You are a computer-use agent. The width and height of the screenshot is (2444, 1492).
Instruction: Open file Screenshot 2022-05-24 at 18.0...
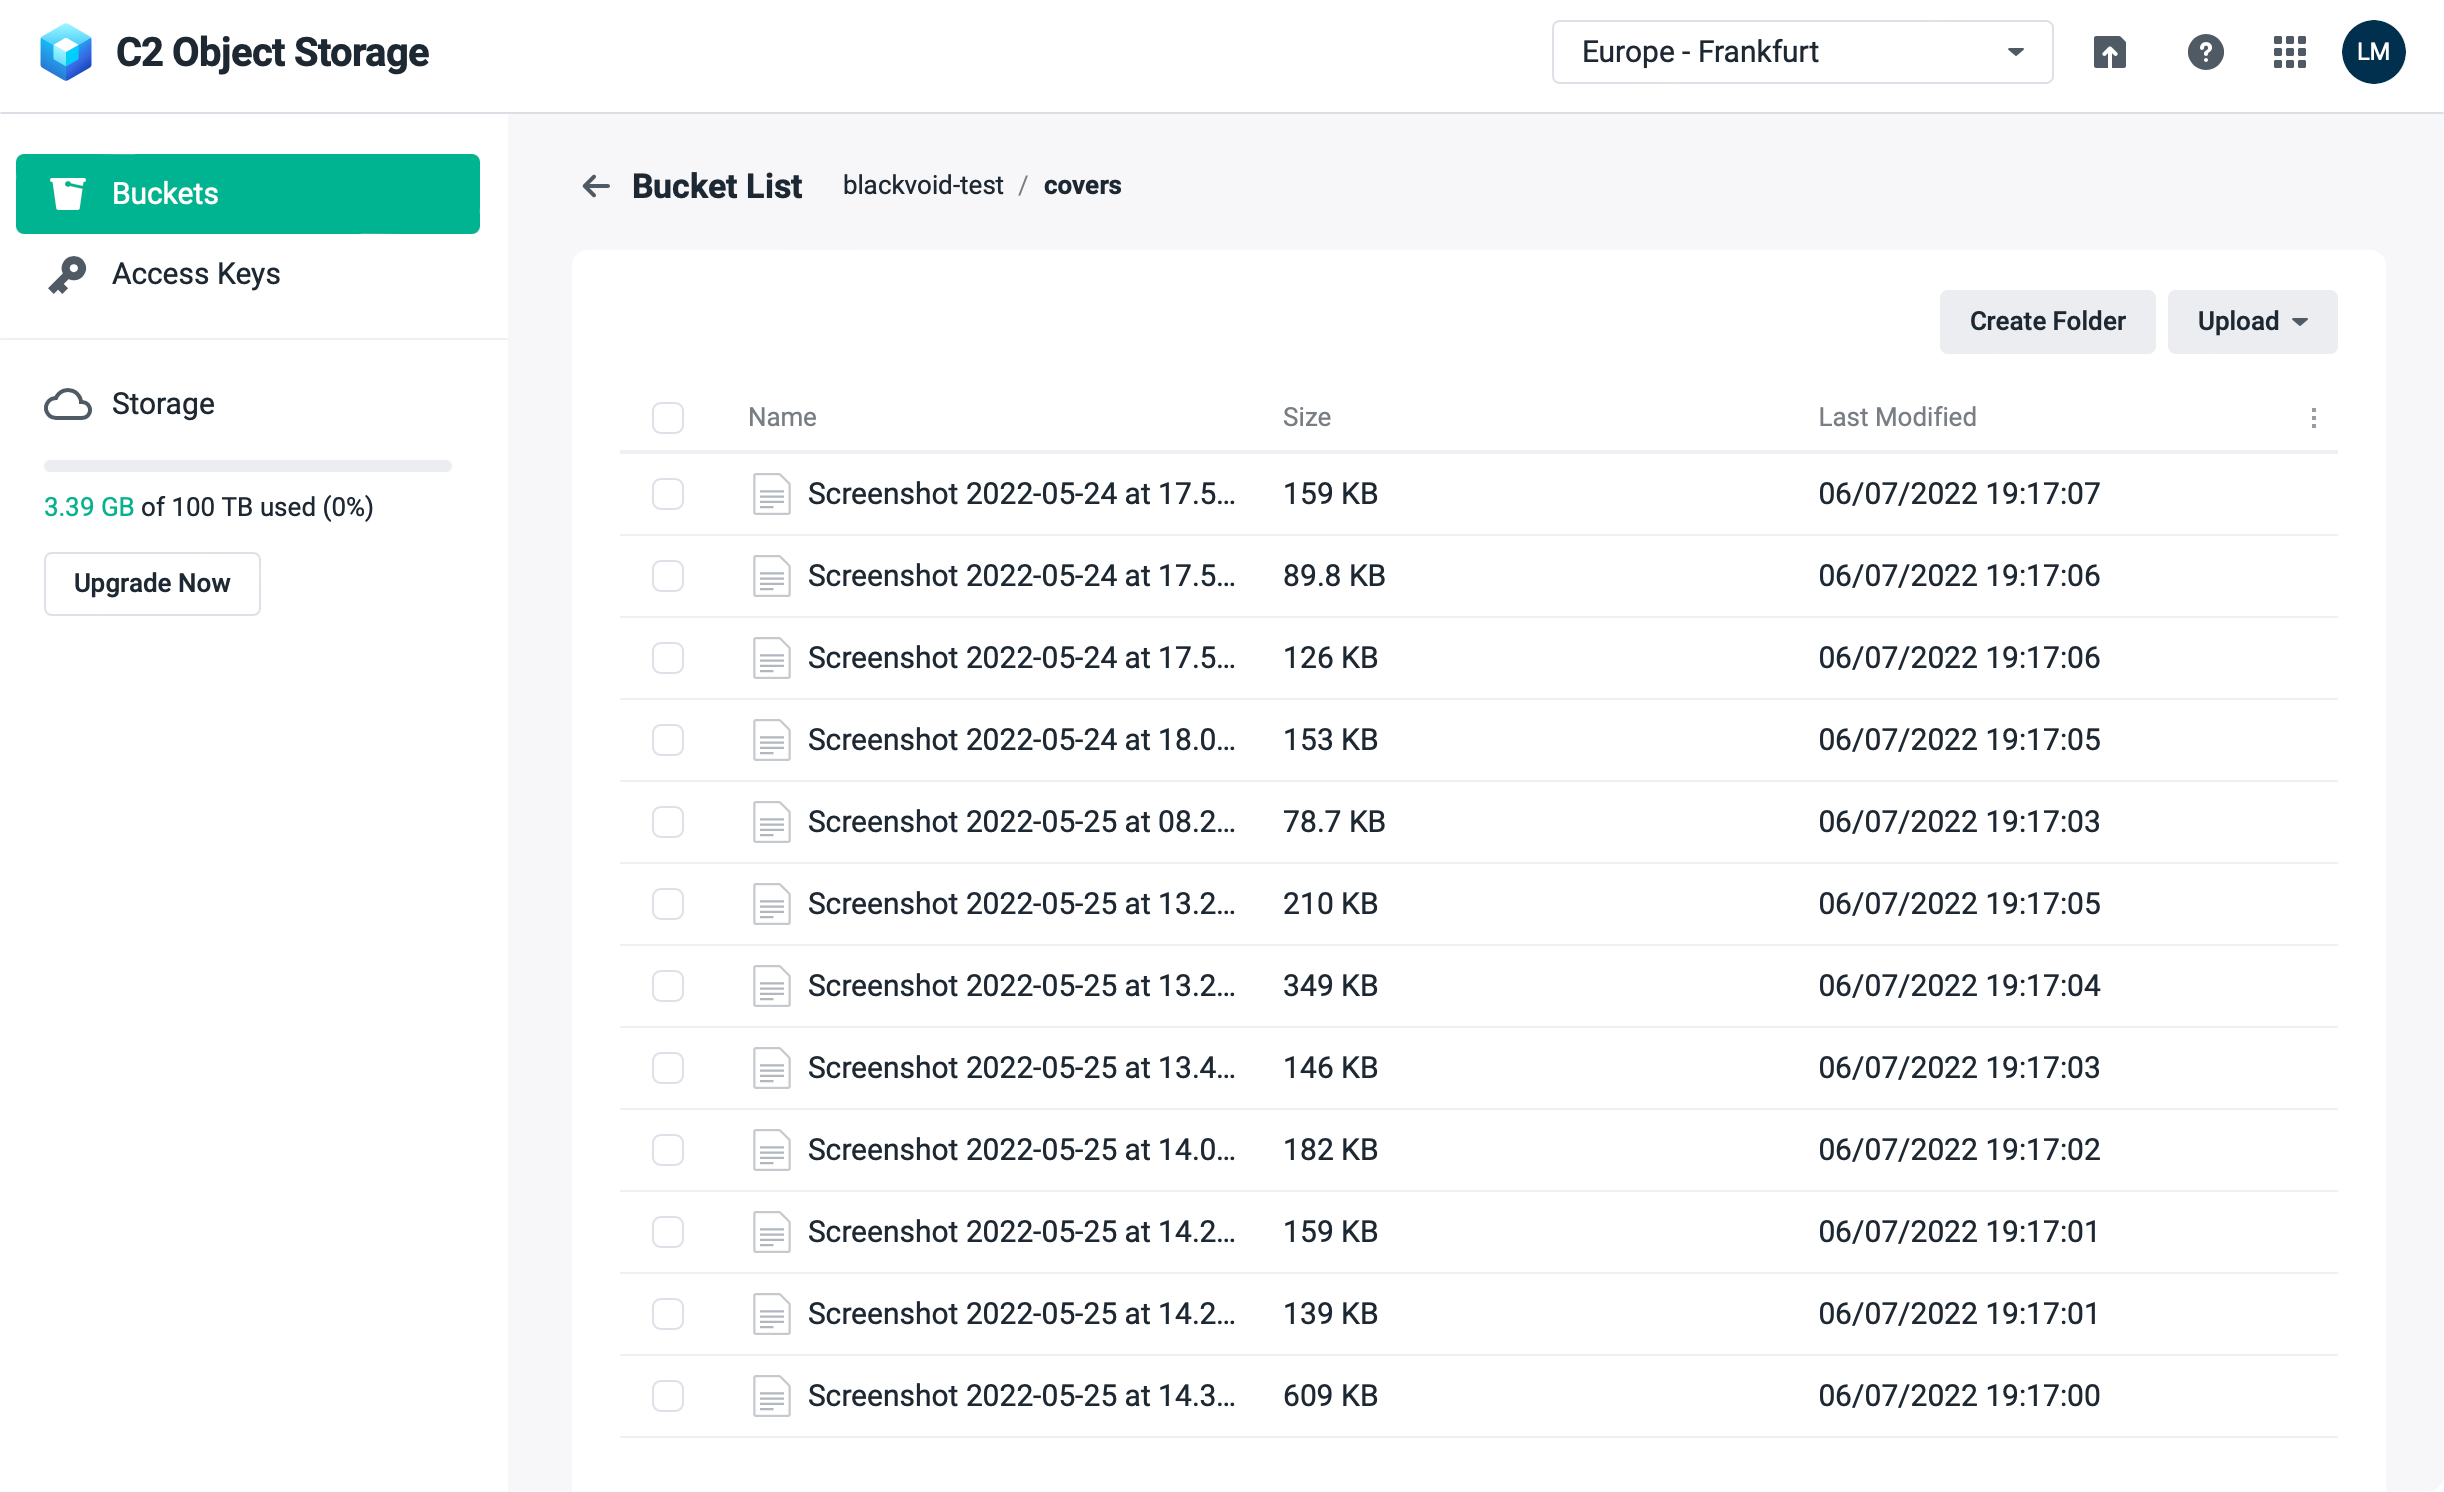pos(1022,740)
